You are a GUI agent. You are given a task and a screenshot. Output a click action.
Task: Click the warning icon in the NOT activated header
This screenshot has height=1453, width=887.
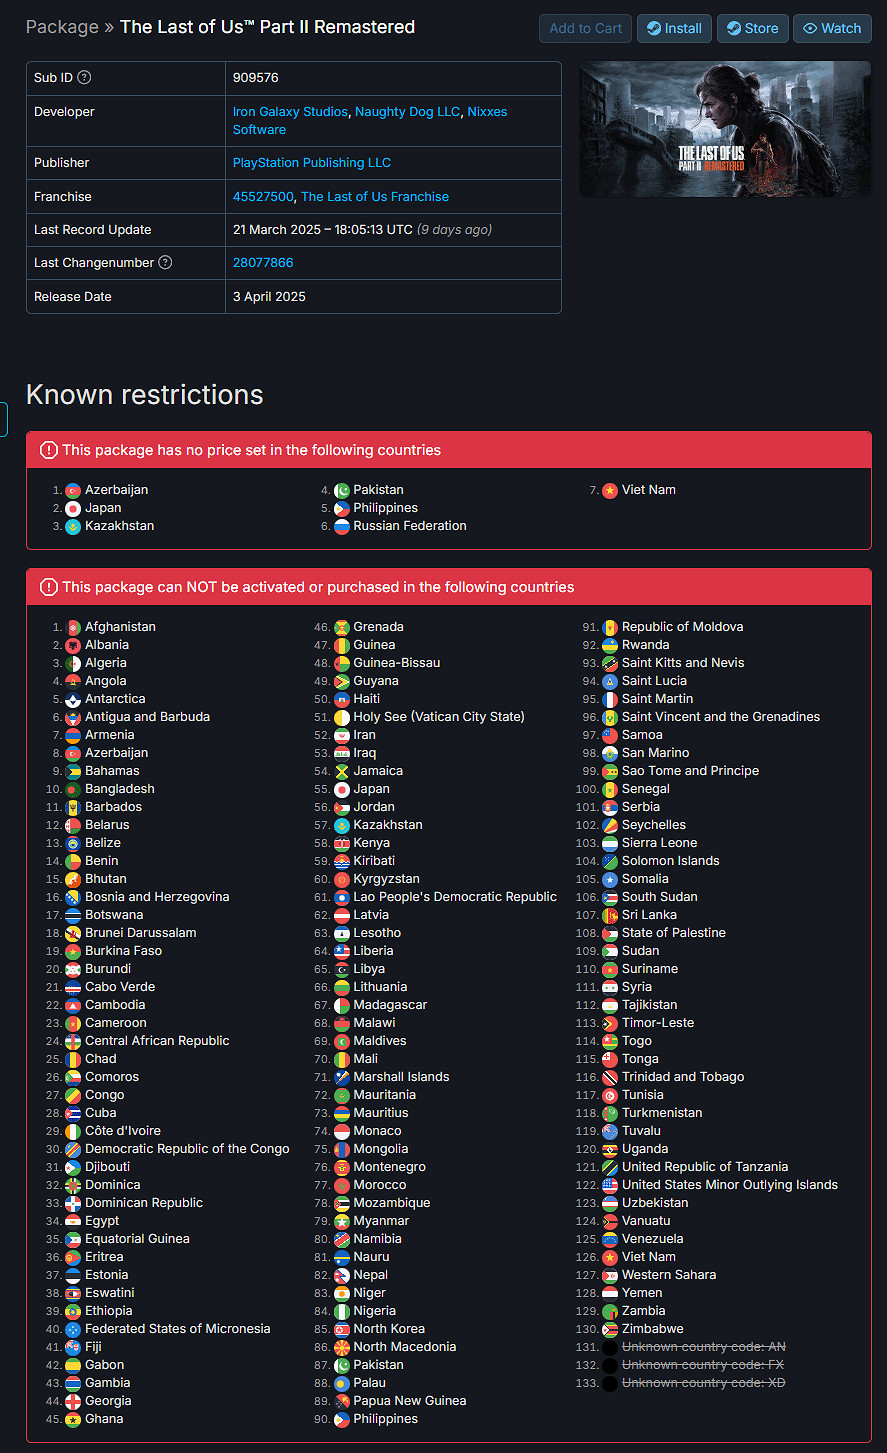pyautogui.click(x=48, y=587)
